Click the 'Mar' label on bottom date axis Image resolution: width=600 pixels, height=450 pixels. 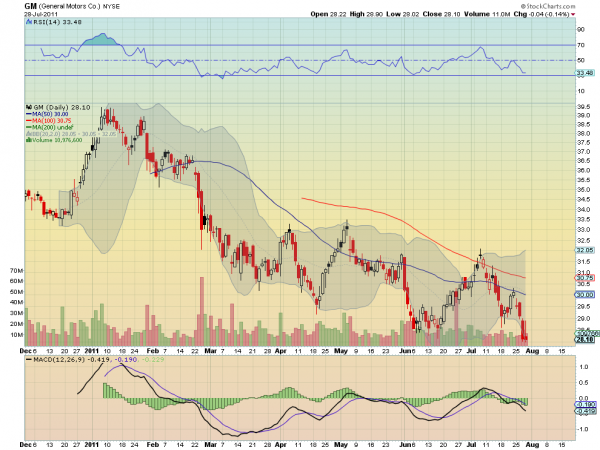click(210, 445)
